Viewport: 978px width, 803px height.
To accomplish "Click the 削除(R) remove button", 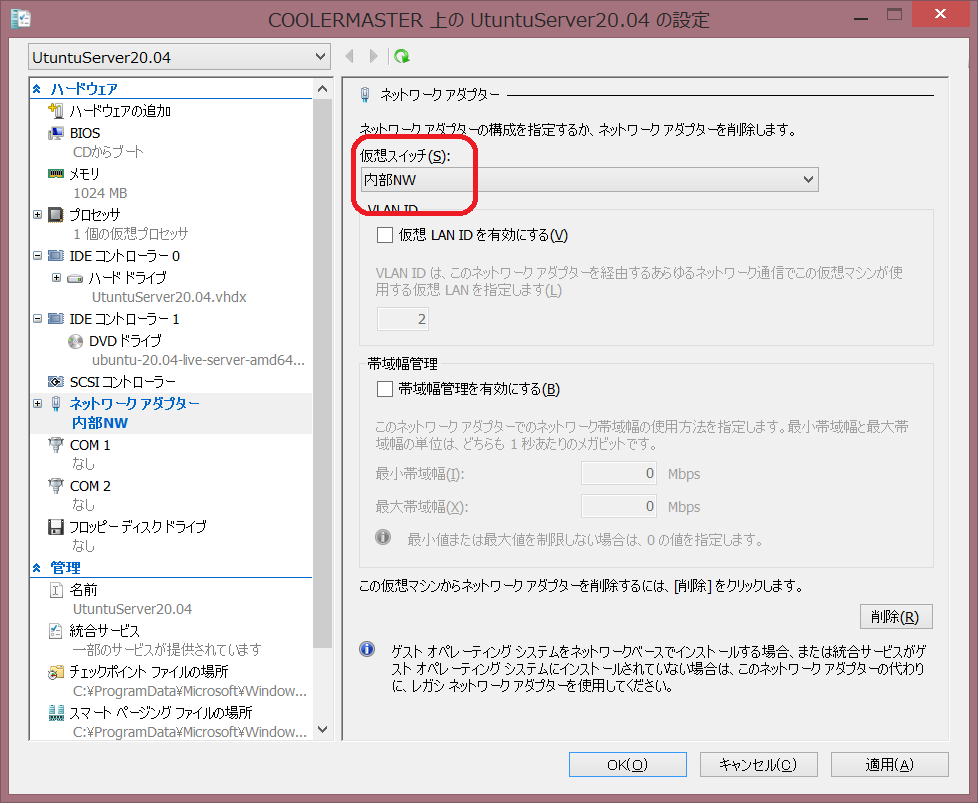I will pyautogui.click(x=896, y=617).
